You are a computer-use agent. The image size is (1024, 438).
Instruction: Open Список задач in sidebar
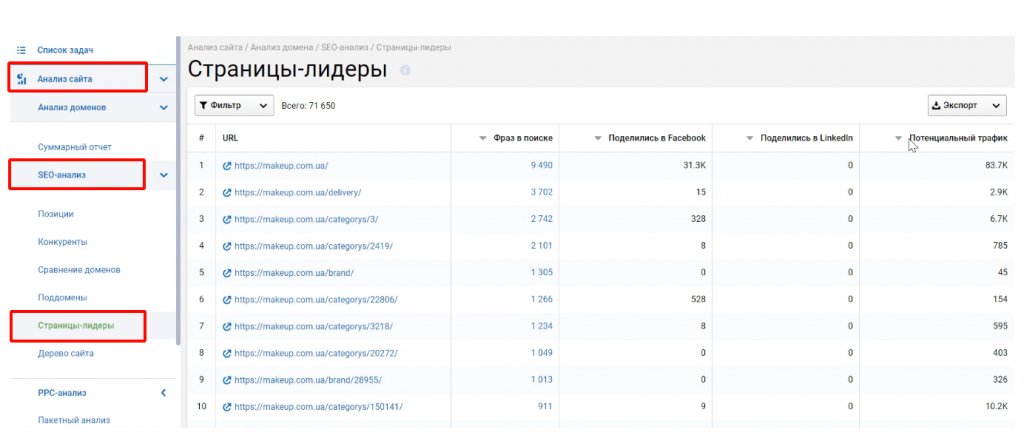[65, 50]
